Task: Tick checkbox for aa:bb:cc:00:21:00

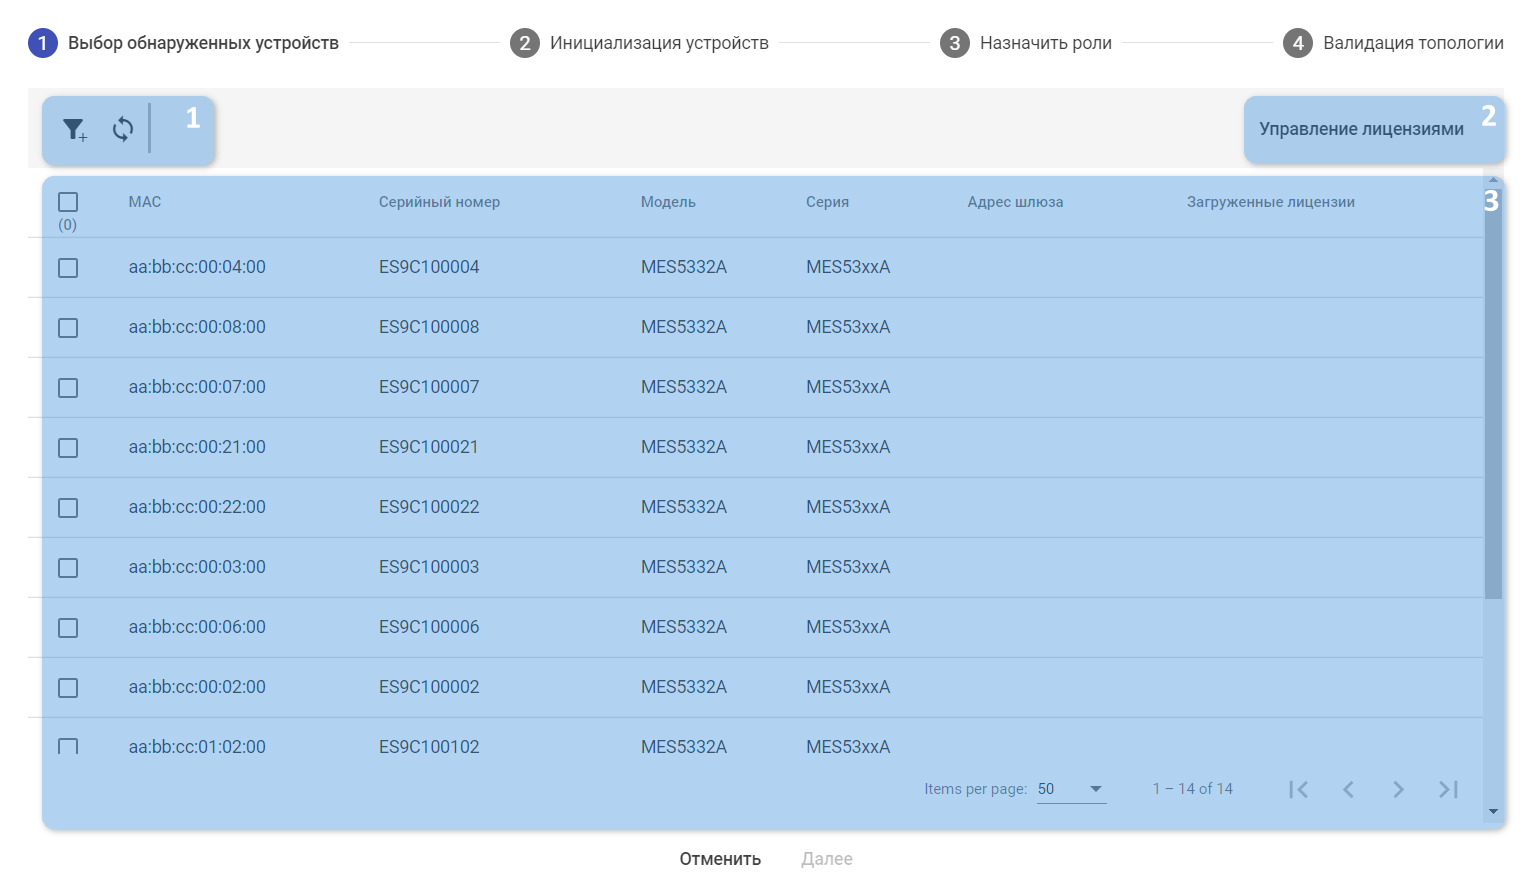Action: click(68, 448)
